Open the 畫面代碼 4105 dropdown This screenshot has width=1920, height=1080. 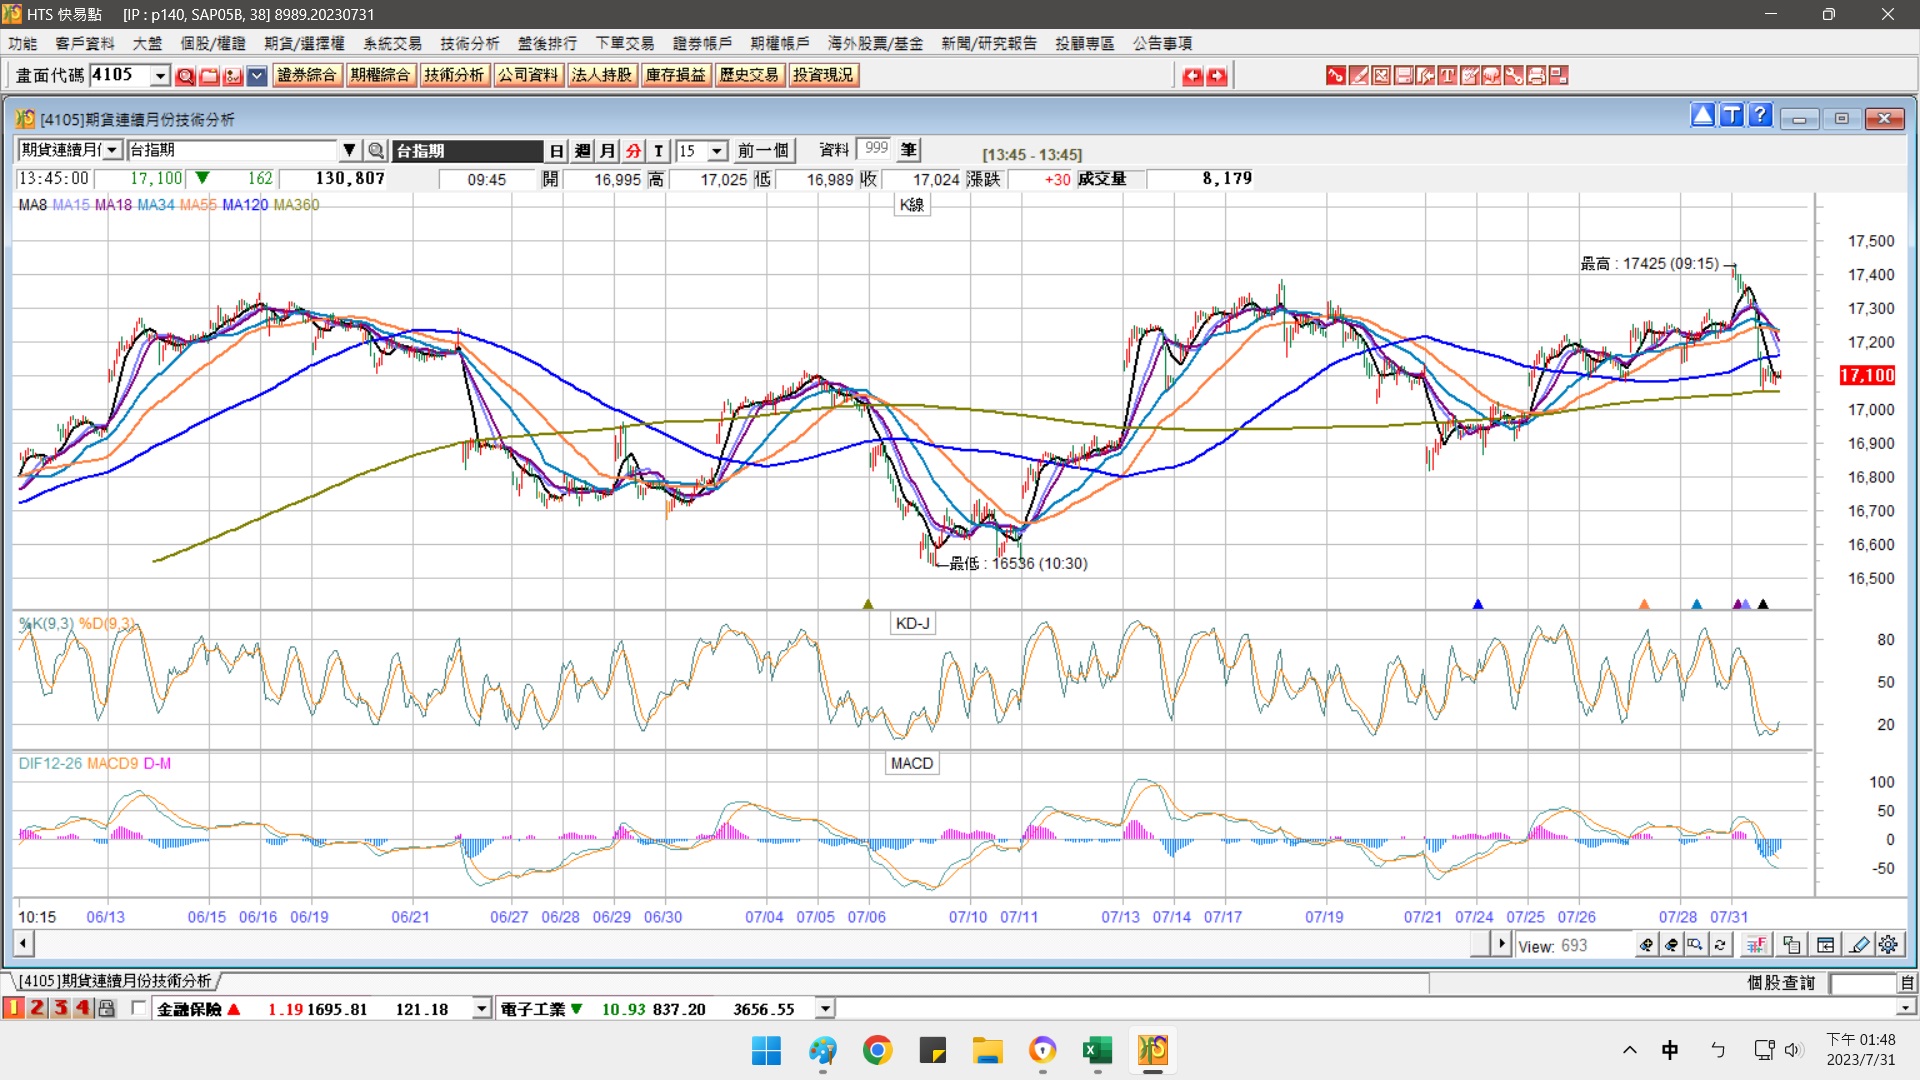coord(160,76)
